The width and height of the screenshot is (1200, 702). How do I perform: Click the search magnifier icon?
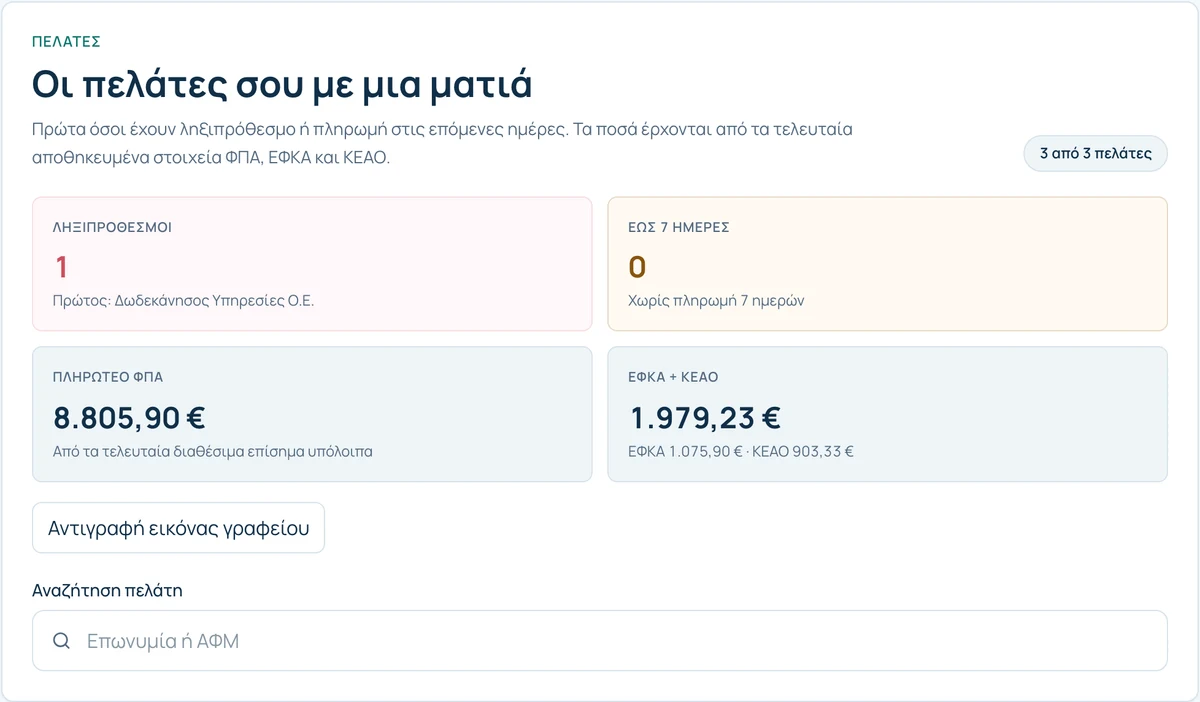61,641
